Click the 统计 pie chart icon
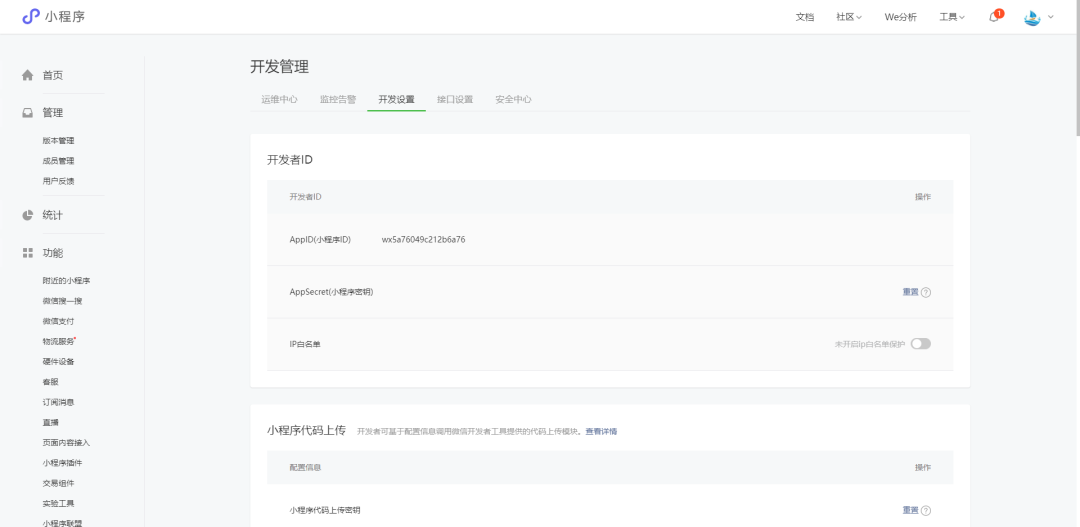 (x=28, y=215)
